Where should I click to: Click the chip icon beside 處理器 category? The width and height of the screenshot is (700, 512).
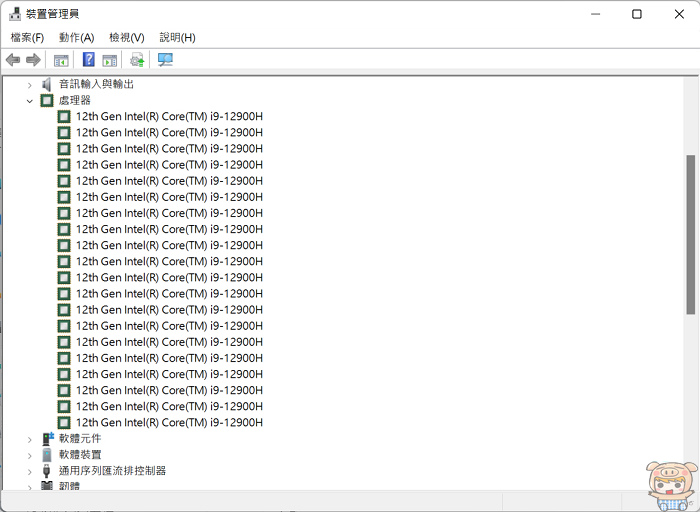pyautogui.click(x=47, y=100)
